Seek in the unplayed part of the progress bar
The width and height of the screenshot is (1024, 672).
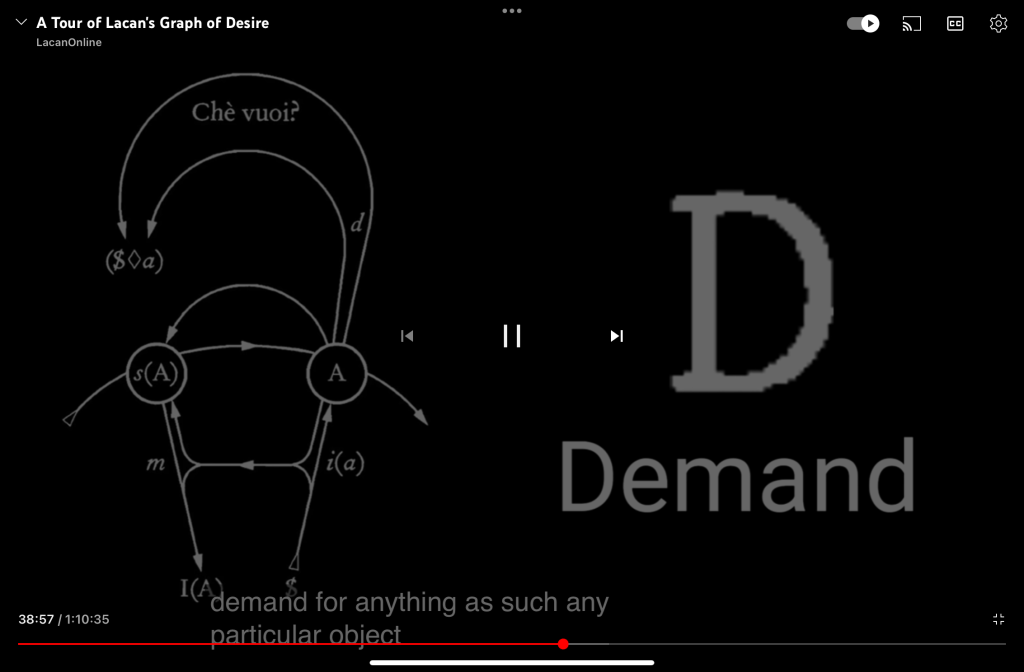(787, 644)
